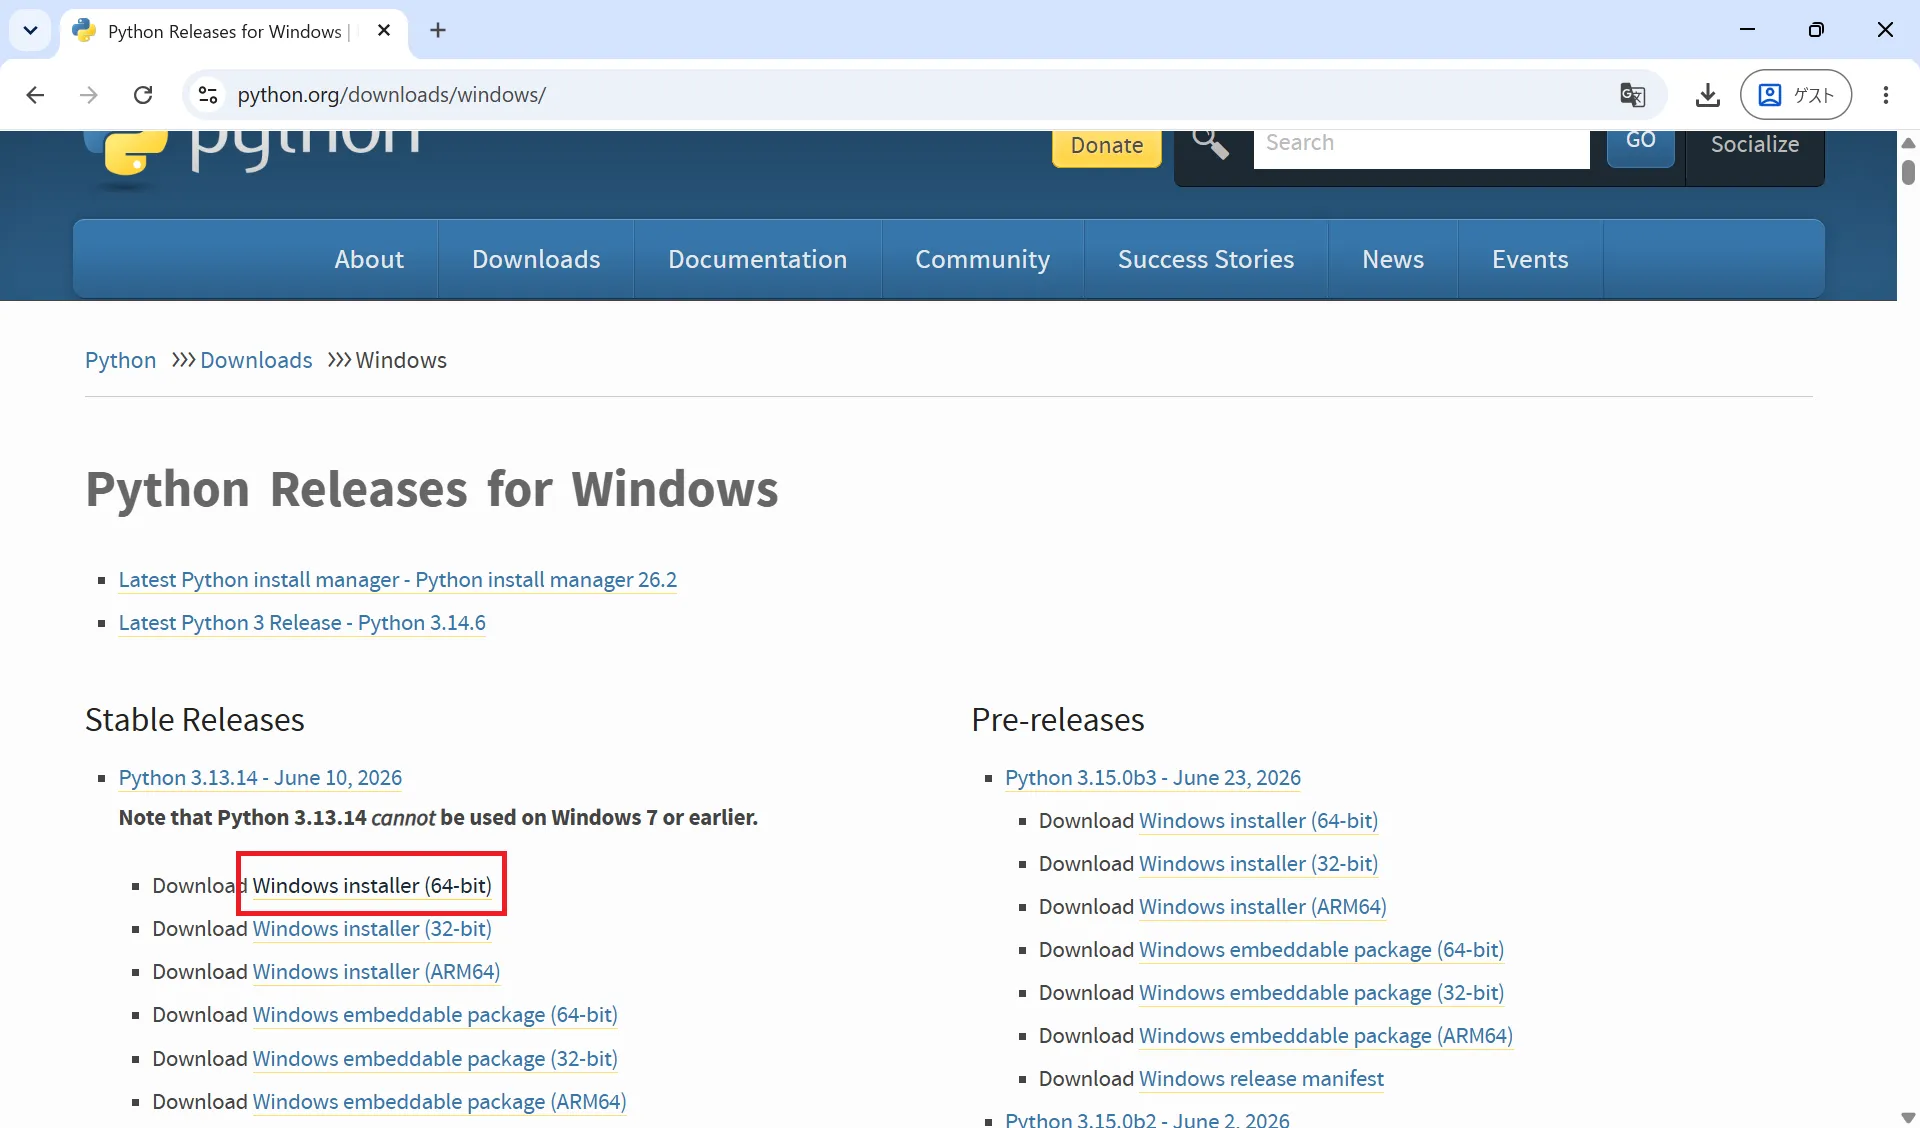The width and height of the screenshot is (1920, 1128).
Task: Click the Python Releases for Windows heading
Action: click(432, 490)
